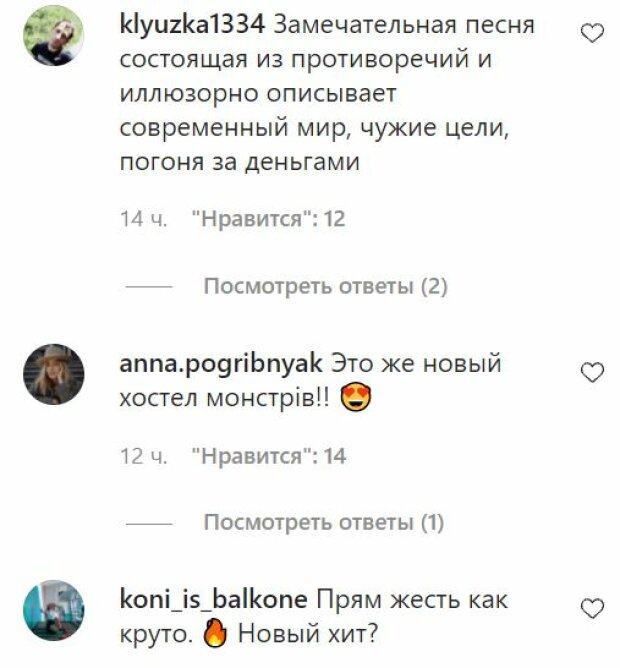This screenshot has width=620, height=668.
Task: Open anna.pogribnyak's avatar photo
Action: (54, 374)
